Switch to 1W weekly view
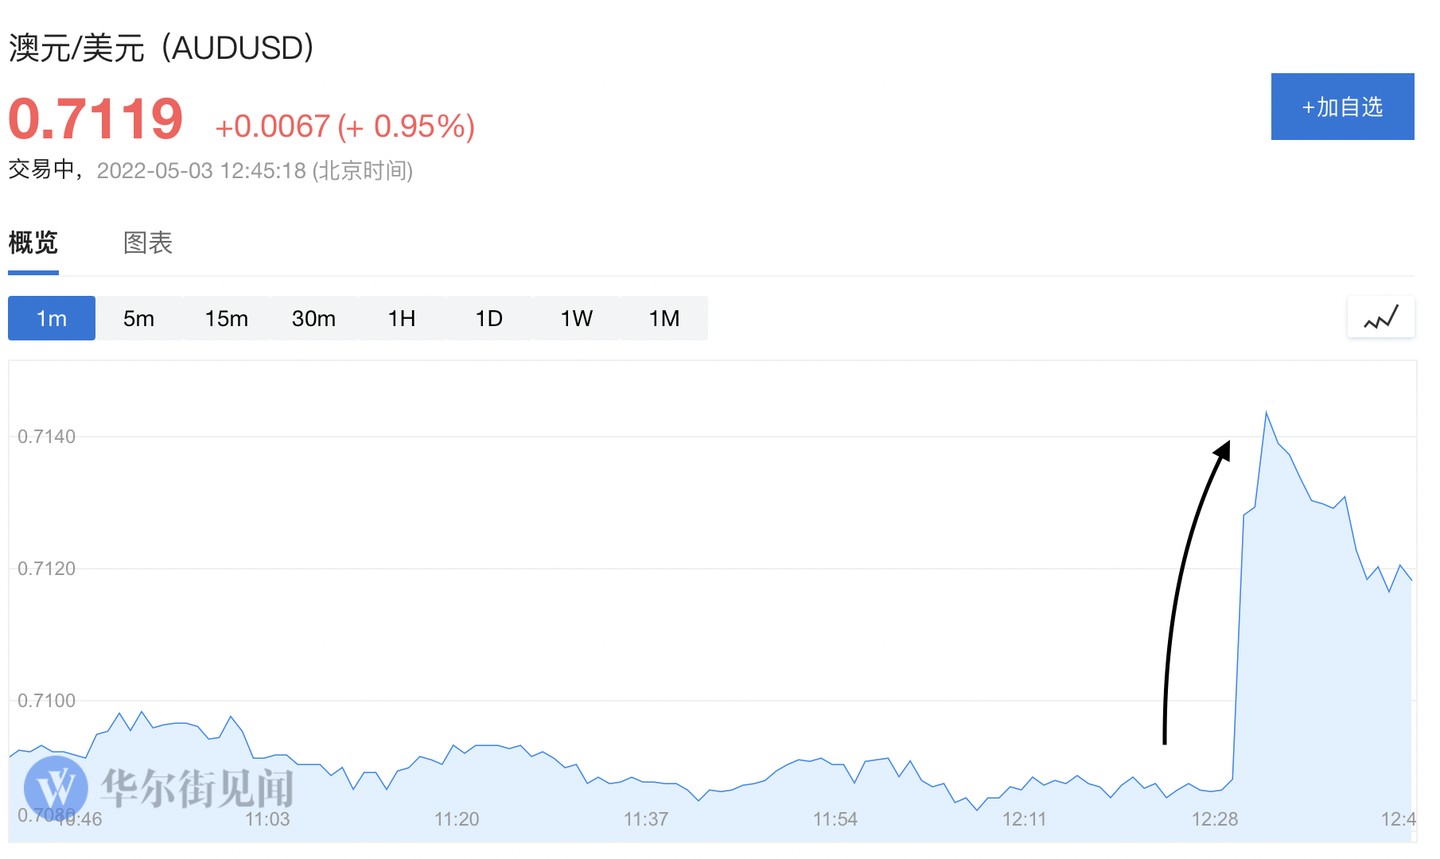Viewport: 1440px width, 859px height. 576,318
